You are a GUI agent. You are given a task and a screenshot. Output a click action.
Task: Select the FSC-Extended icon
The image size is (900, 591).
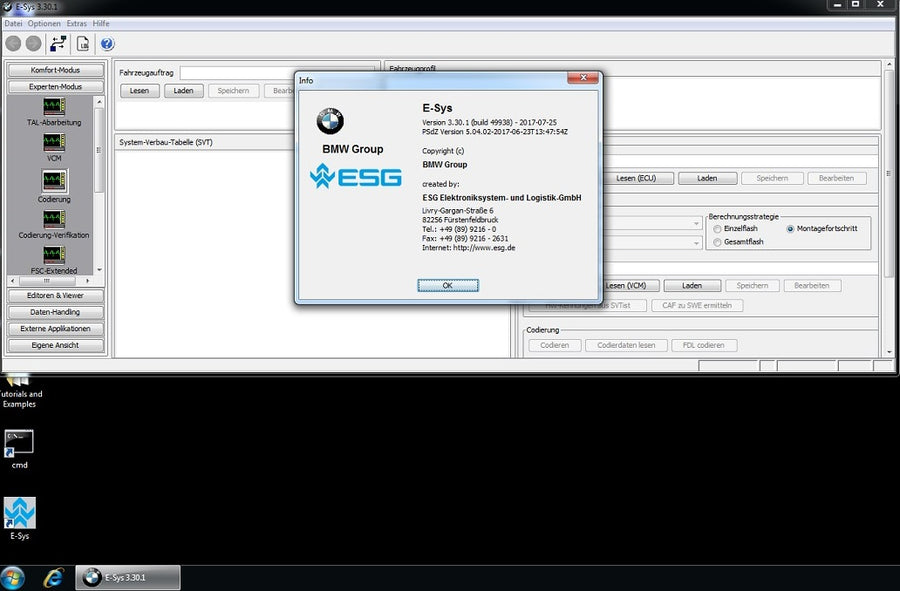click(53, 255)
